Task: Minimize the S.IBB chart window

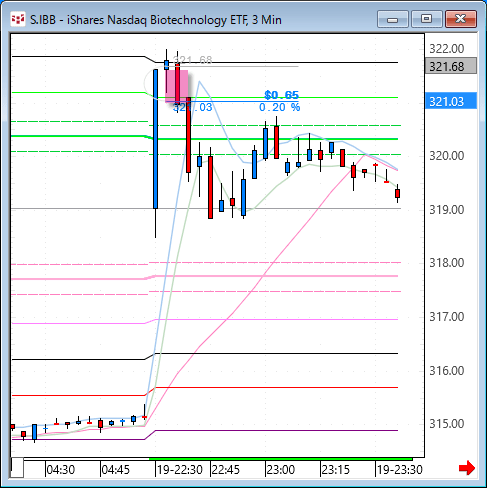Action: [x=393, y=19]
